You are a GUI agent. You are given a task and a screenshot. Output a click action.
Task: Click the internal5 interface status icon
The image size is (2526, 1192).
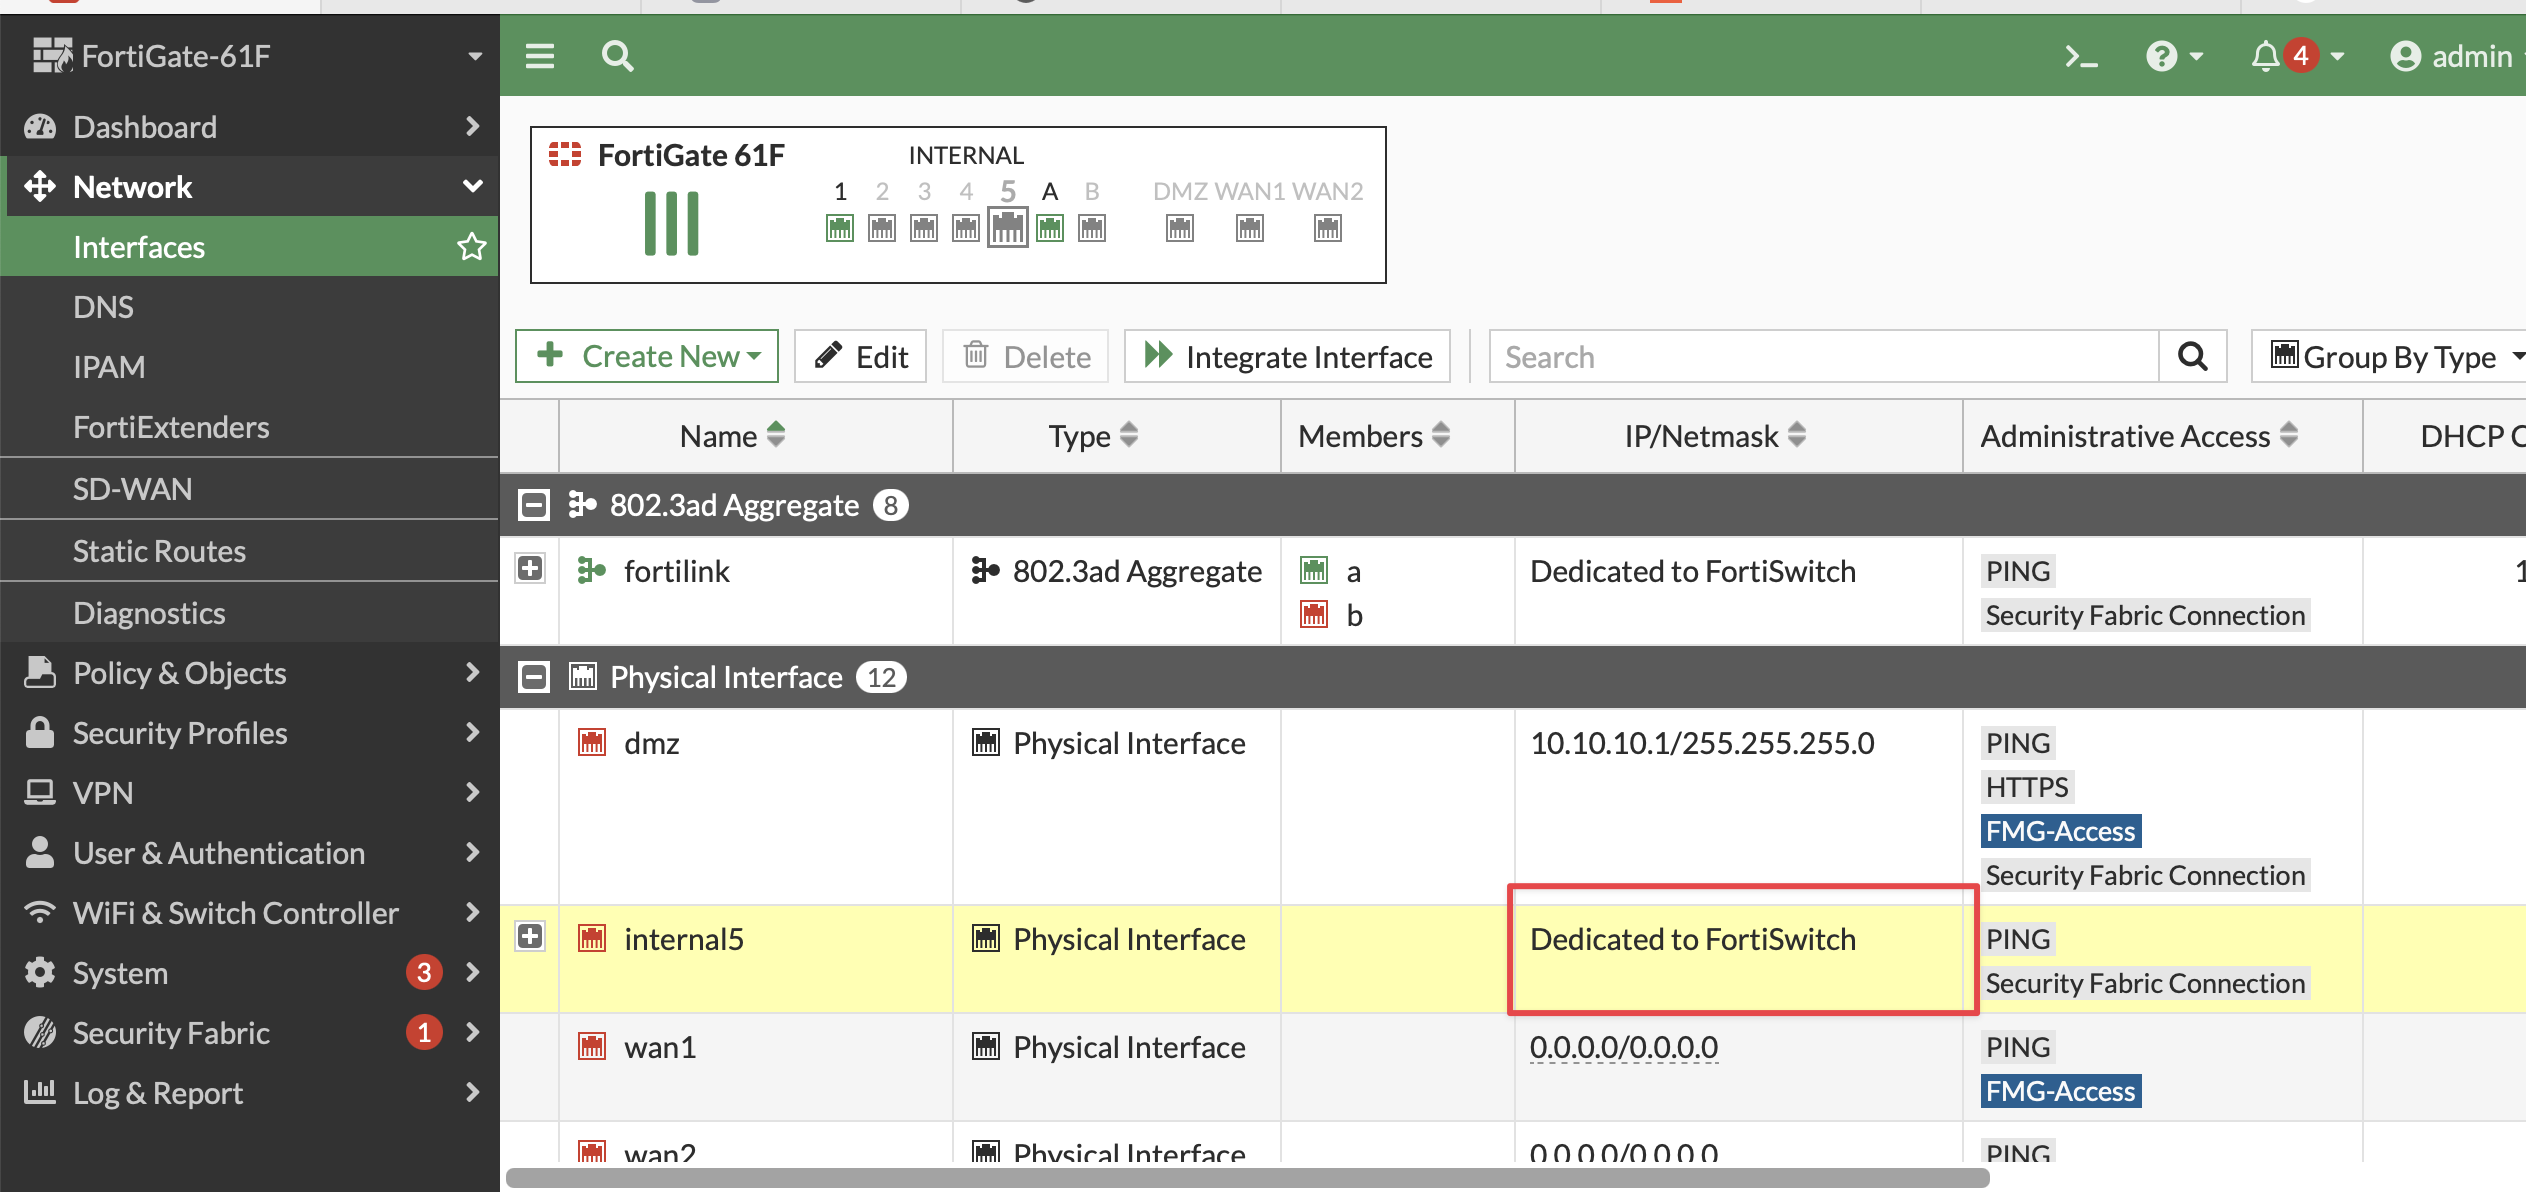592,938
